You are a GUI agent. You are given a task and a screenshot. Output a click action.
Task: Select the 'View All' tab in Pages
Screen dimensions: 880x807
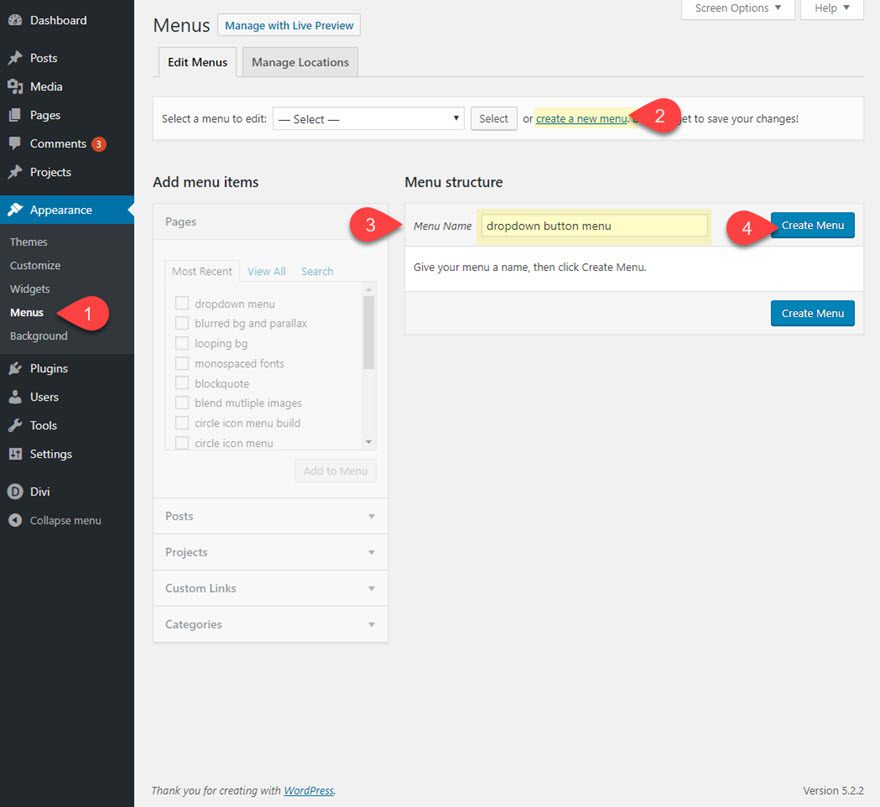265,271
